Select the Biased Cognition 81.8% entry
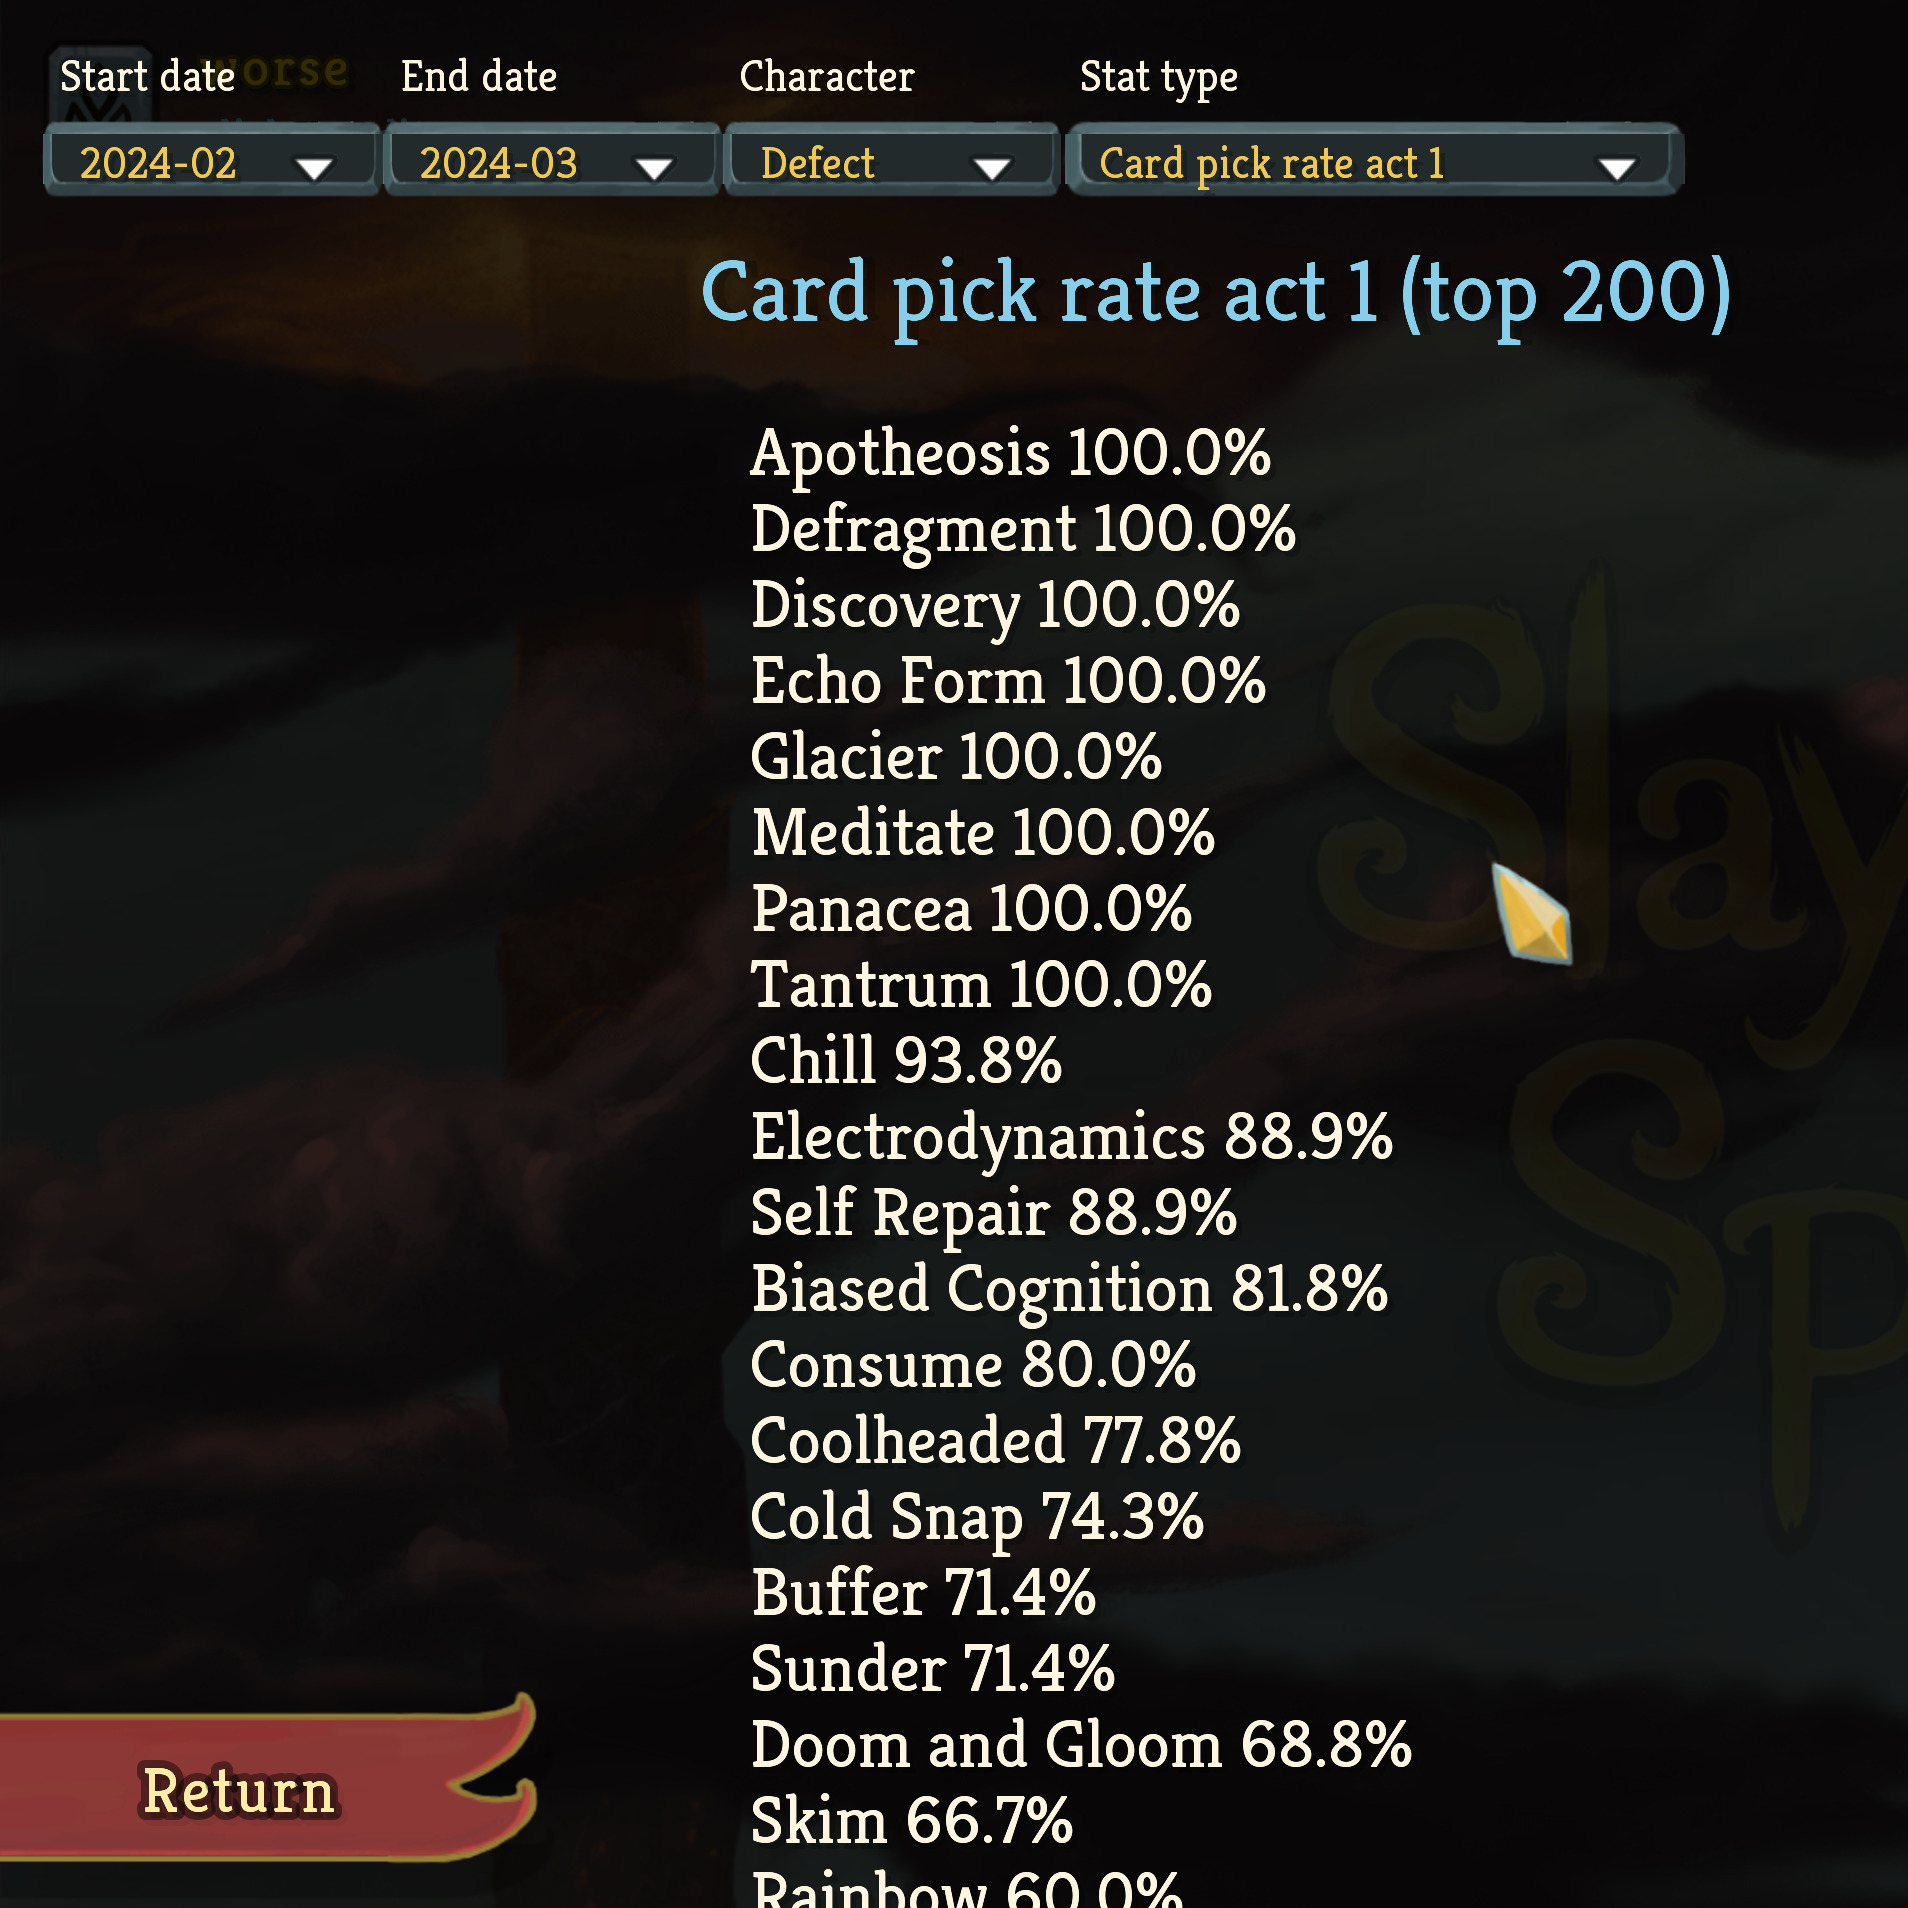This screenshot has height=1908, width=1908. [x=1069, y=1289]
